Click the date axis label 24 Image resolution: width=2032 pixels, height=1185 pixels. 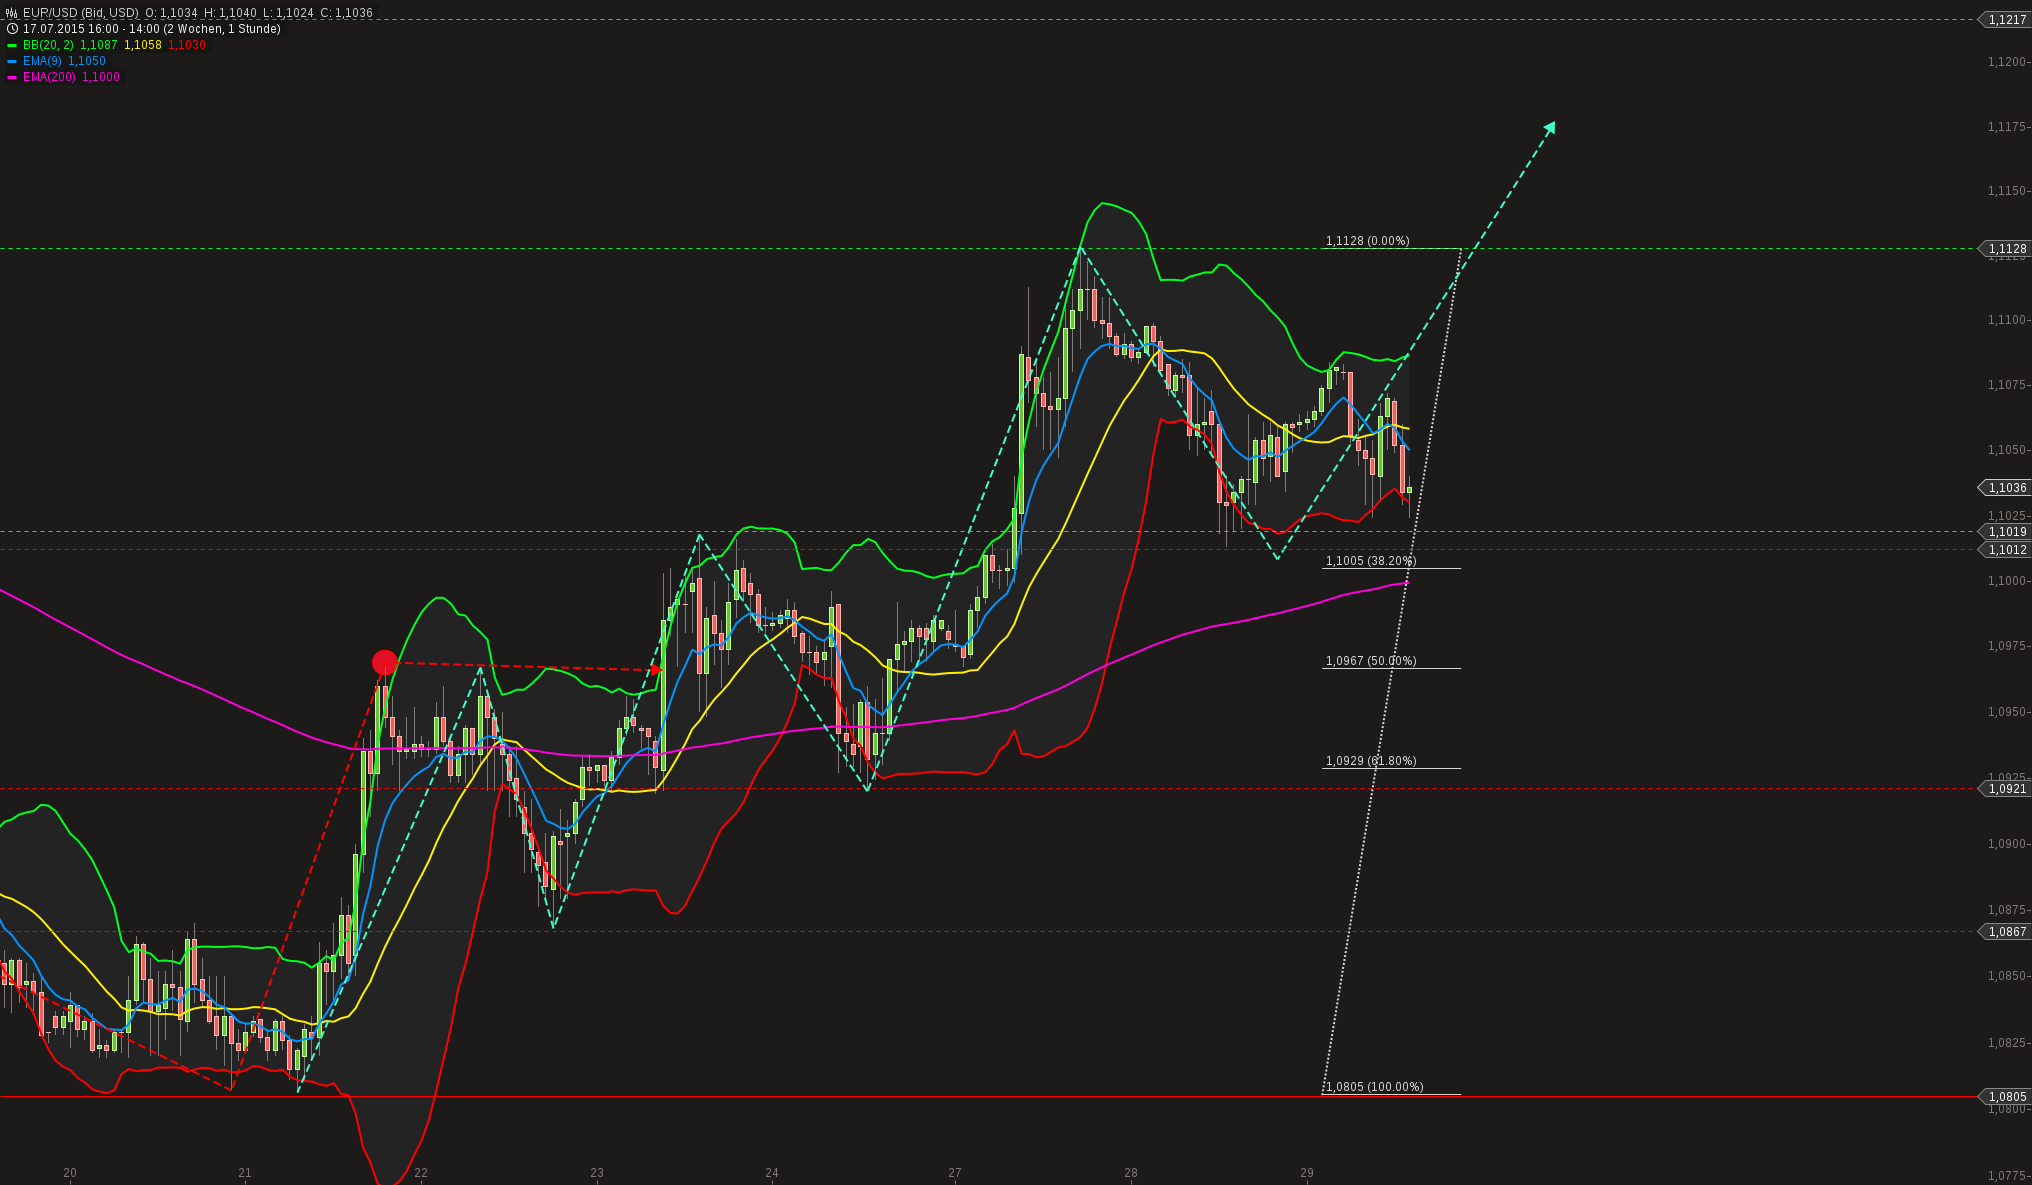point(772,1173)
